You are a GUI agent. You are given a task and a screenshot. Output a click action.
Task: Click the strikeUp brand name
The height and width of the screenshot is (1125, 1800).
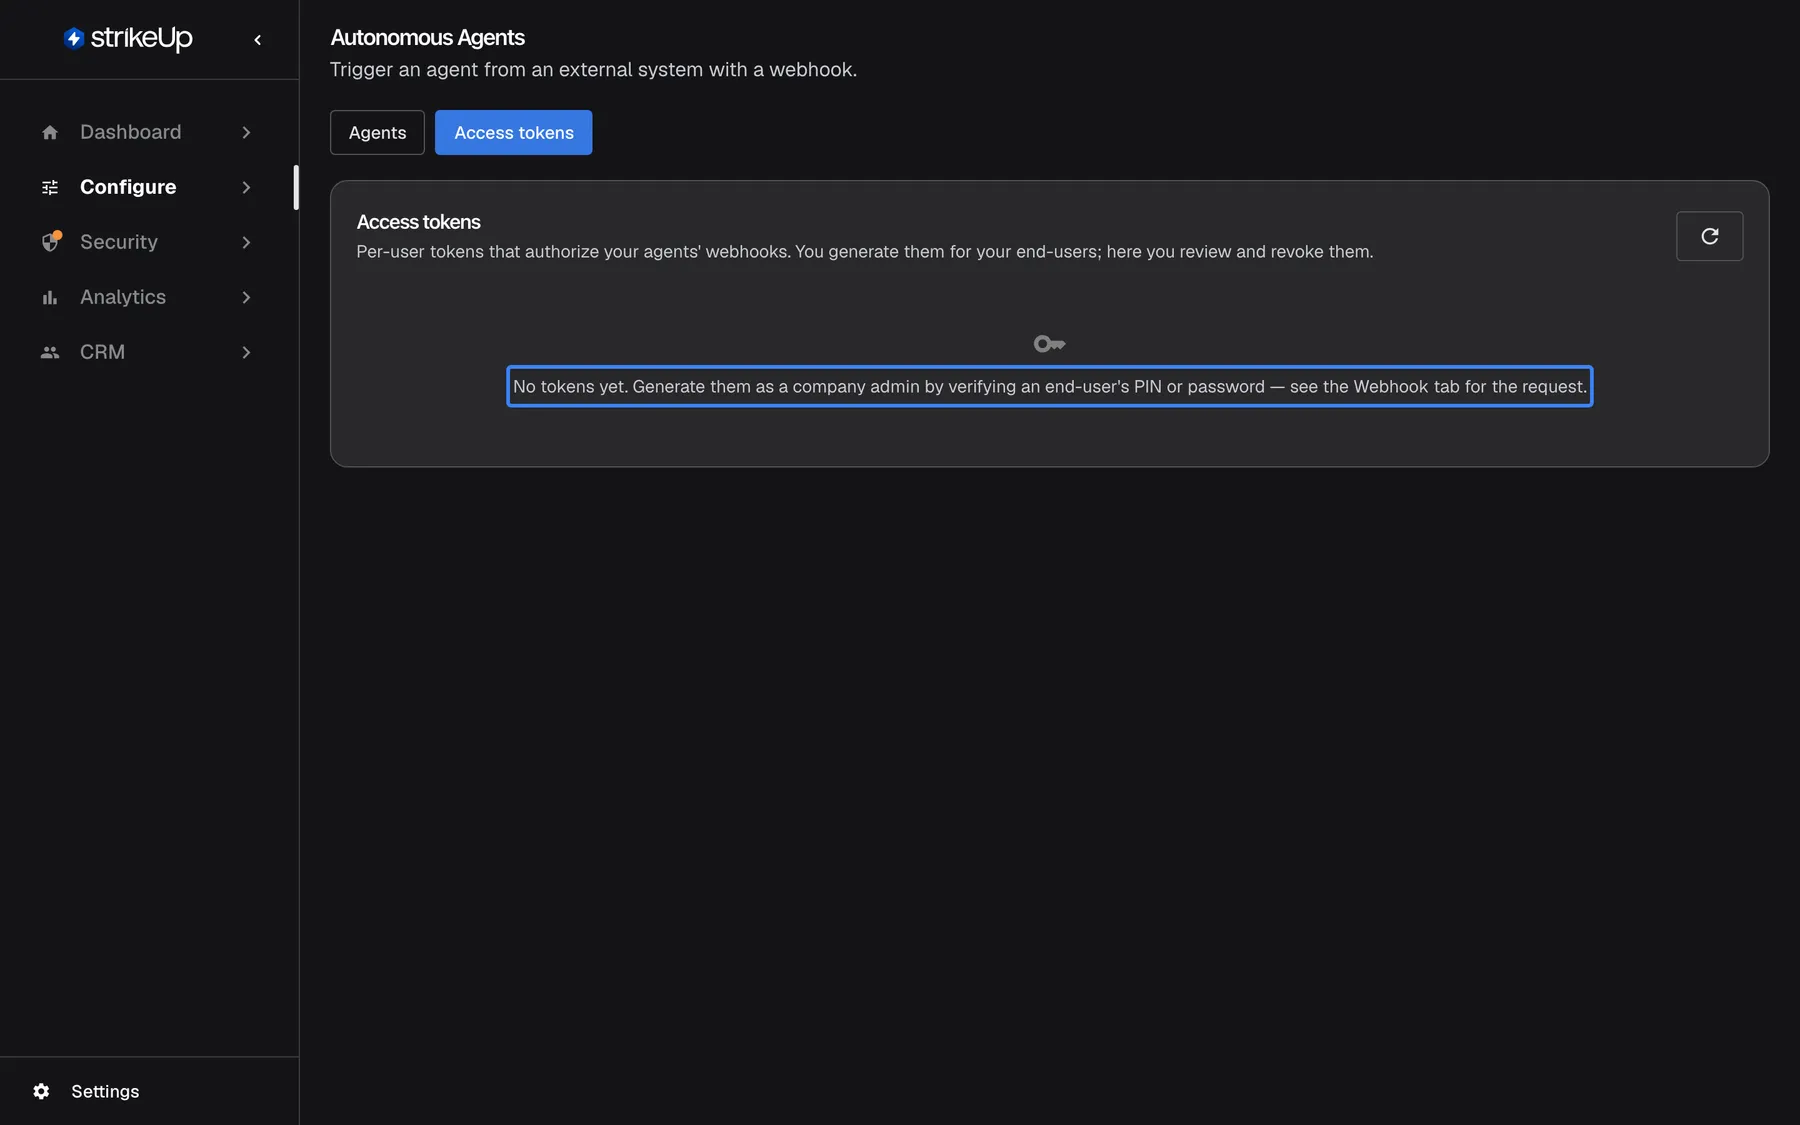point(142,38)
